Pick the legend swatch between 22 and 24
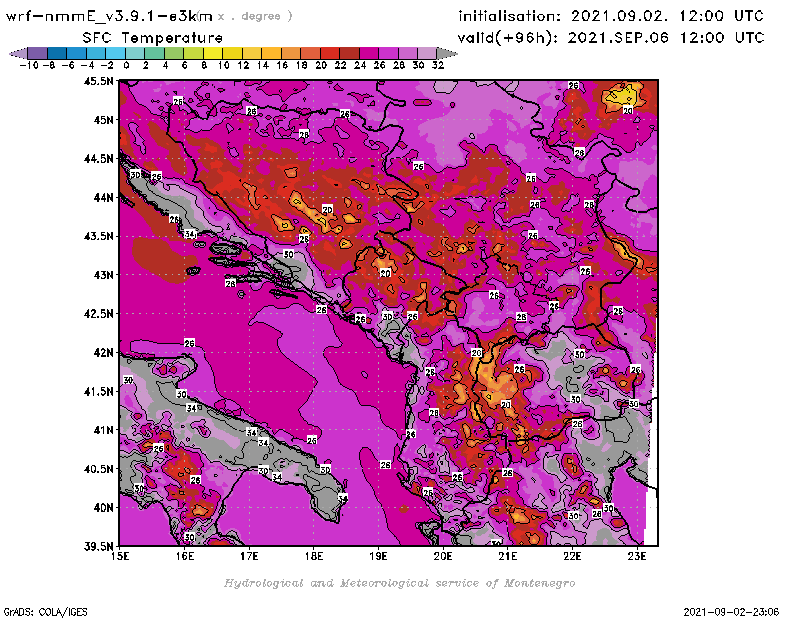The width and height of the screenshot is (800, 618). click(349, 53)
